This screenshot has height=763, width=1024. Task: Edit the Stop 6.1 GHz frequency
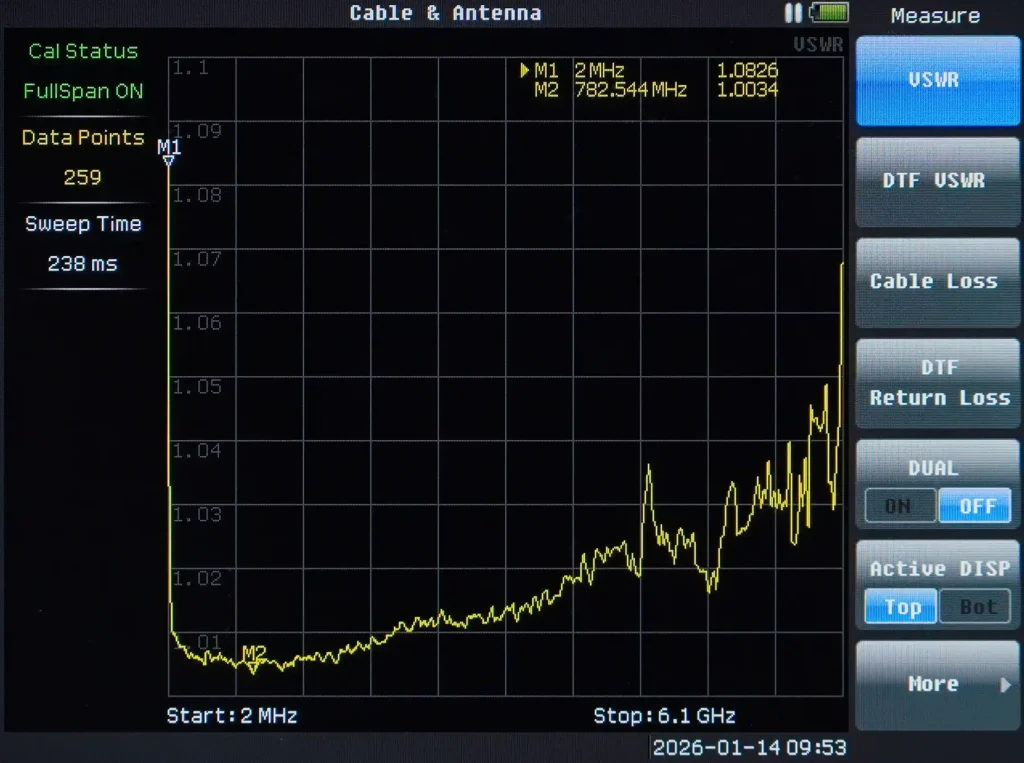pyautogui.click(x=664, y=716)
